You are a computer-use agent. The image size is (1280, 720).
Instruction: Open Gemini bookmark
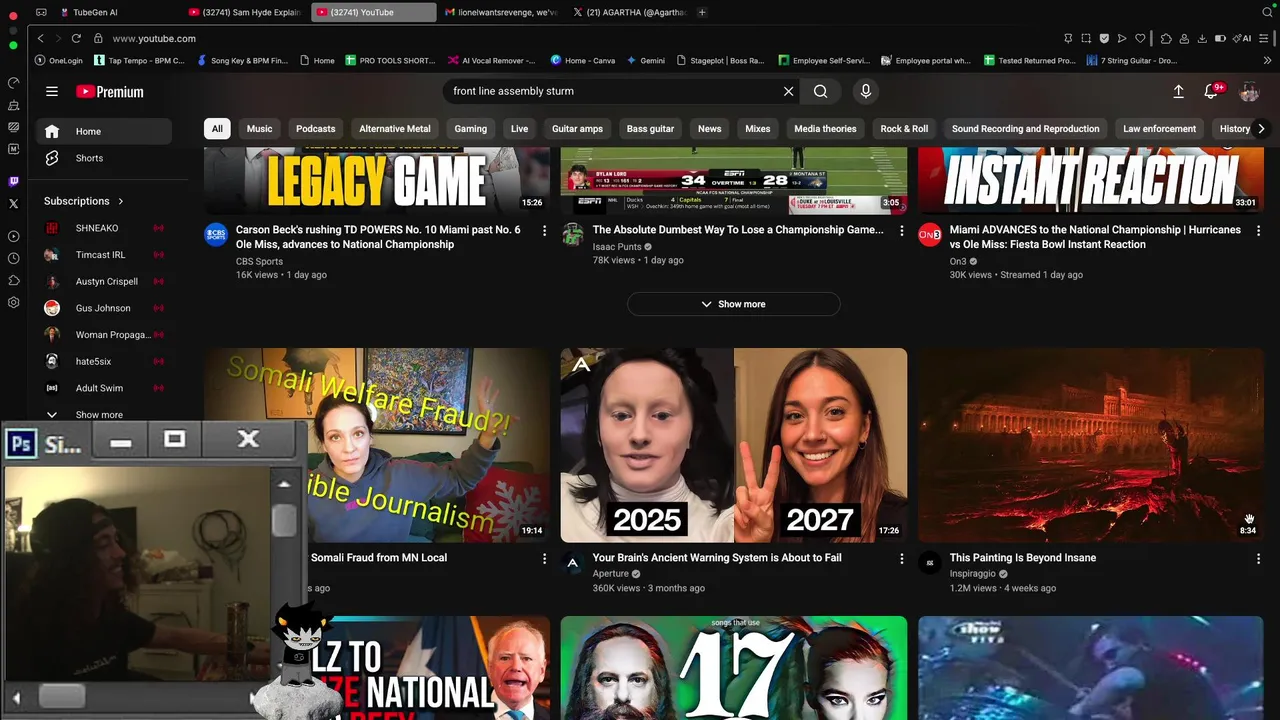(x=645, y=60)
